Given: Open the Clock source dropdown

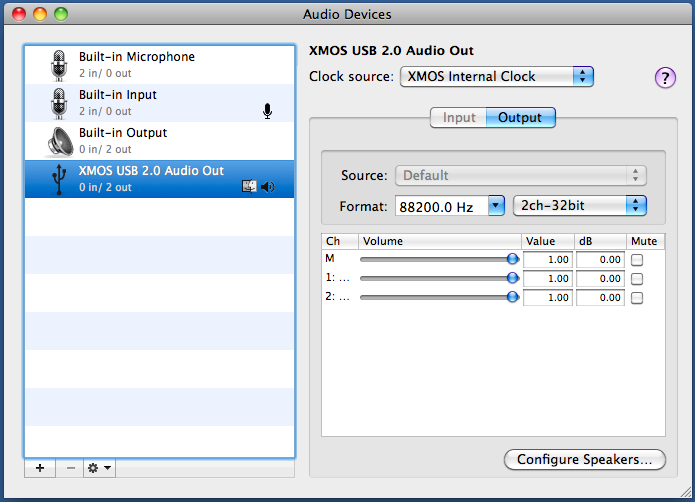Looking at the screenshot, I should 496,77.
